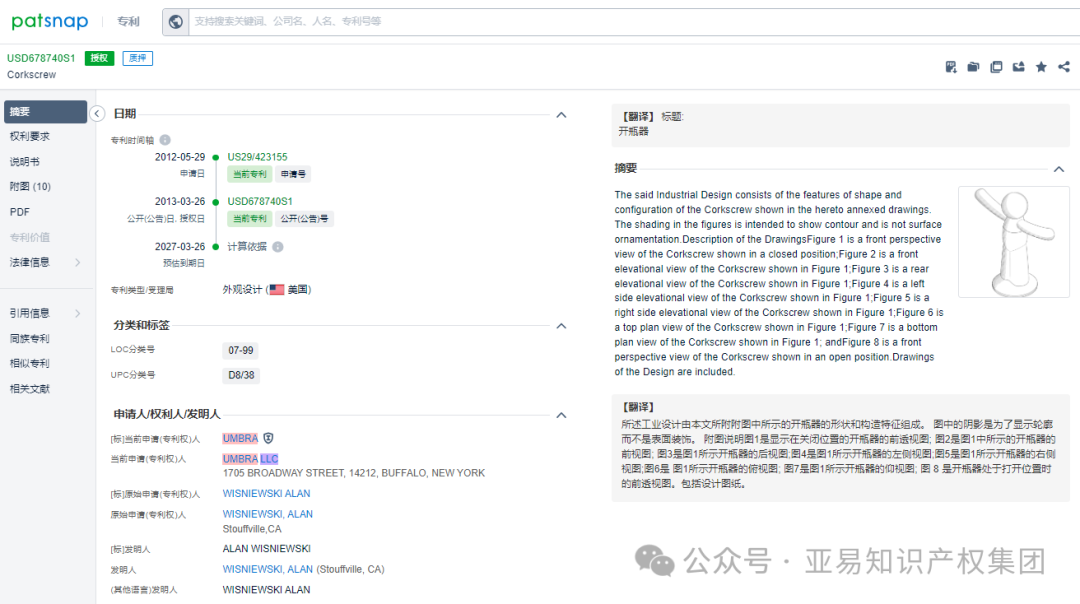This screenshot has width=1080, height=604.
Task: Mark patent with star favorite icon
Action: [1041, 67]
